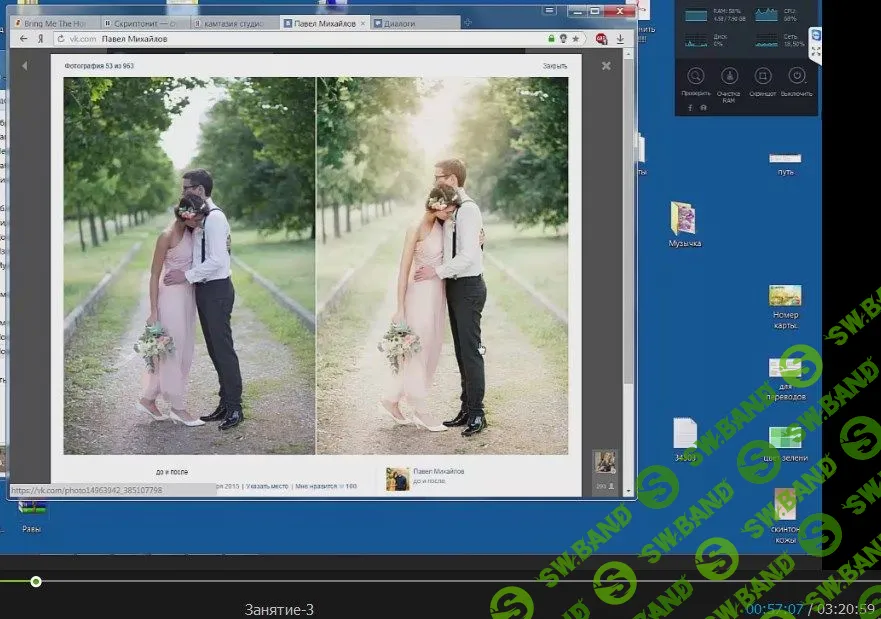Image resolution: width=881 pixels, height=619 pixels.
Task: Click the video progress slider handle
Action: pyautogui.click(x=36, y=581)
